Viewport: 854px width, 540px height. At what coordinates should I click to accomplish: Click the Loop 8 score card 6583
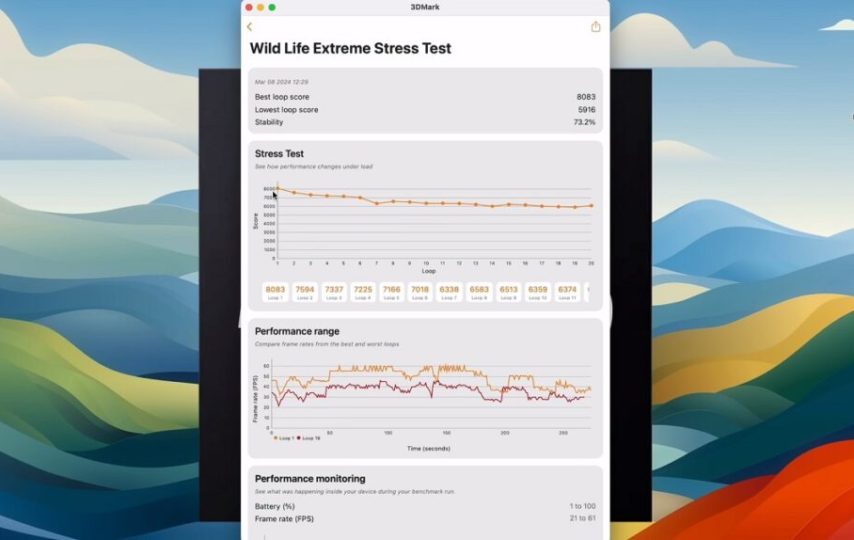point(479,291)
